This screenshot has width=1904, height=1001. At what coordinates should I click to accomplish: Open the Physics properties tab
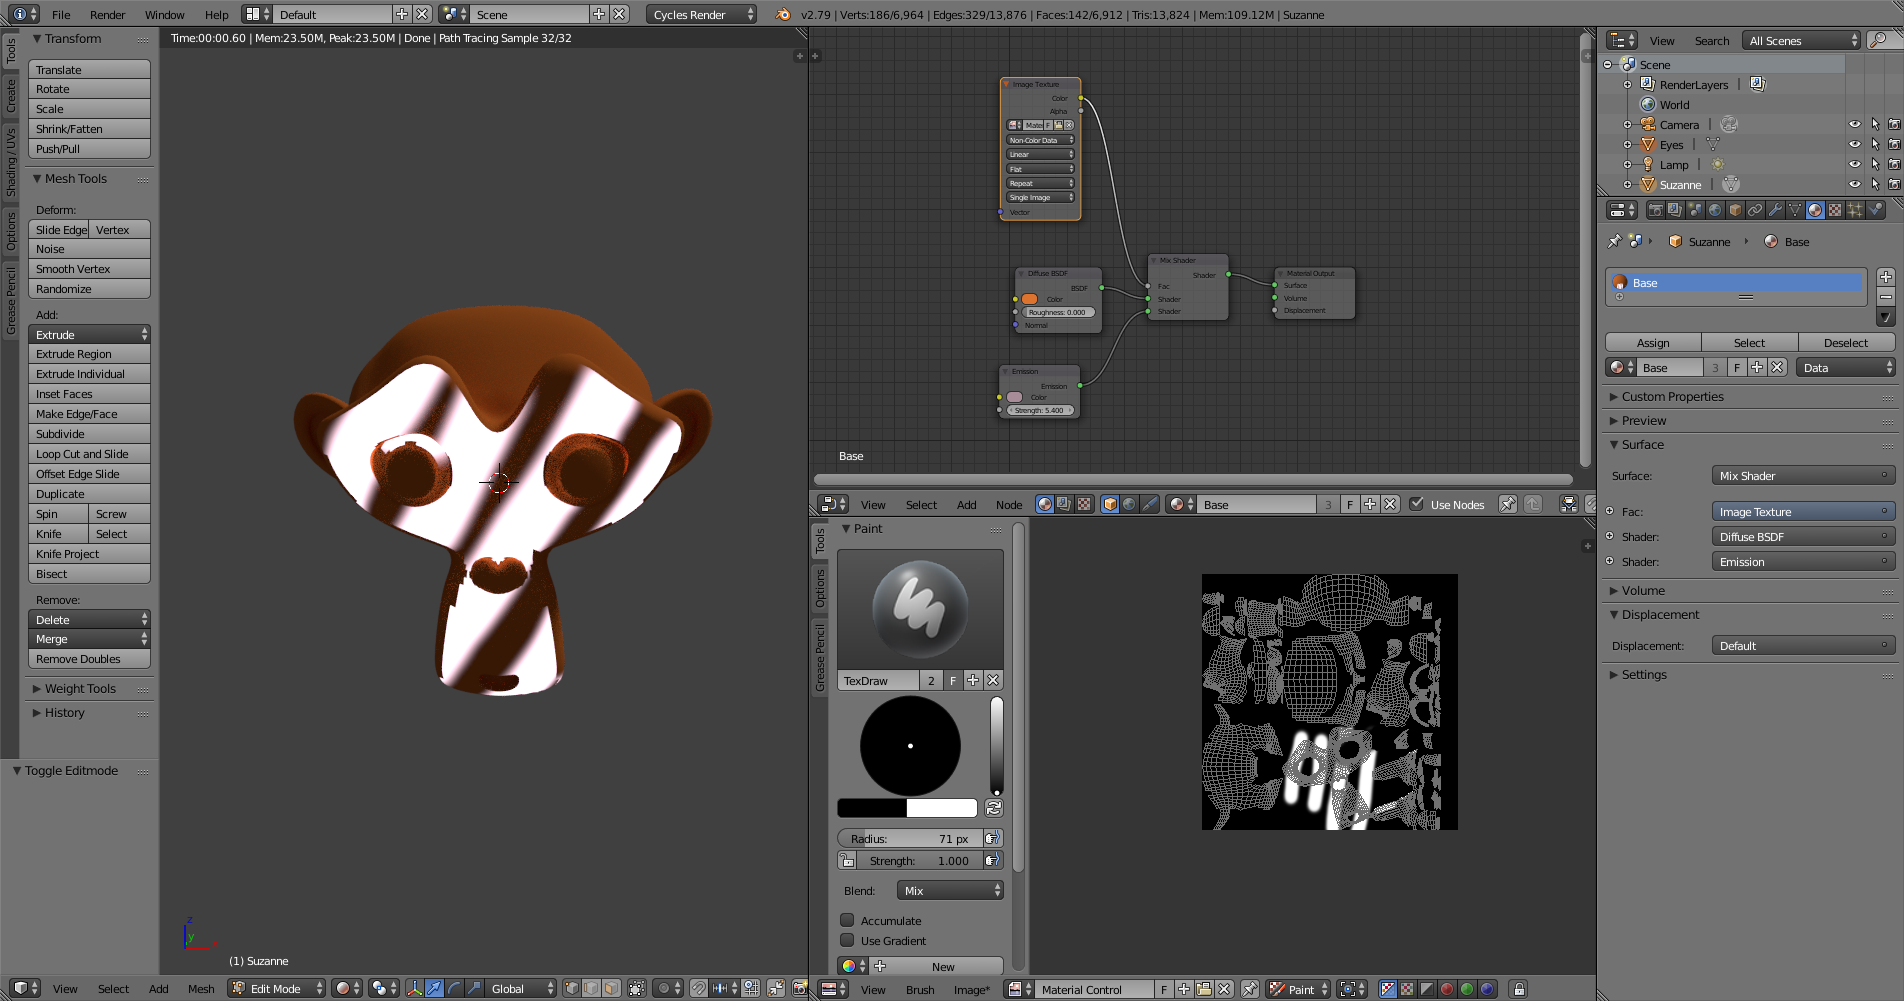1875,210
